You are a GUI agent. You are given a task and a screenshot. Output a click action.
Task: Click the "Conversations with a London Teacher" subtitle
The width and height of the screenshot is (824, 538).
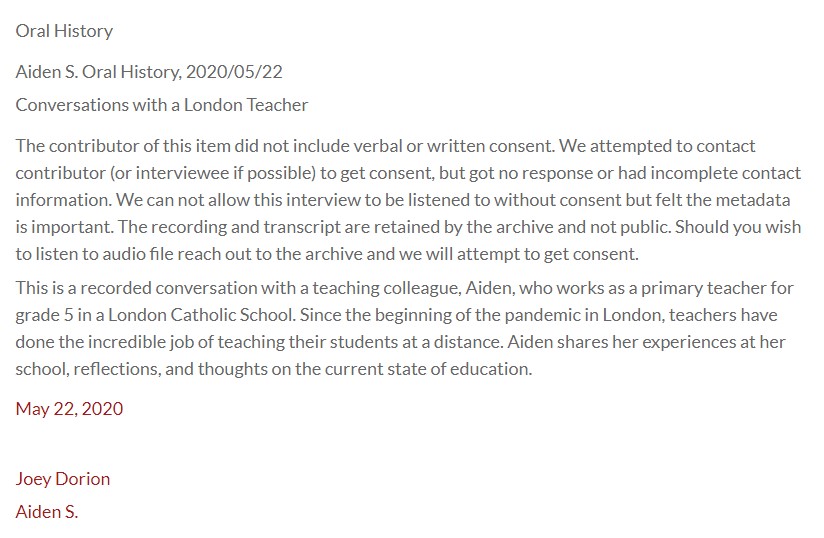click(x=162, y=104)
